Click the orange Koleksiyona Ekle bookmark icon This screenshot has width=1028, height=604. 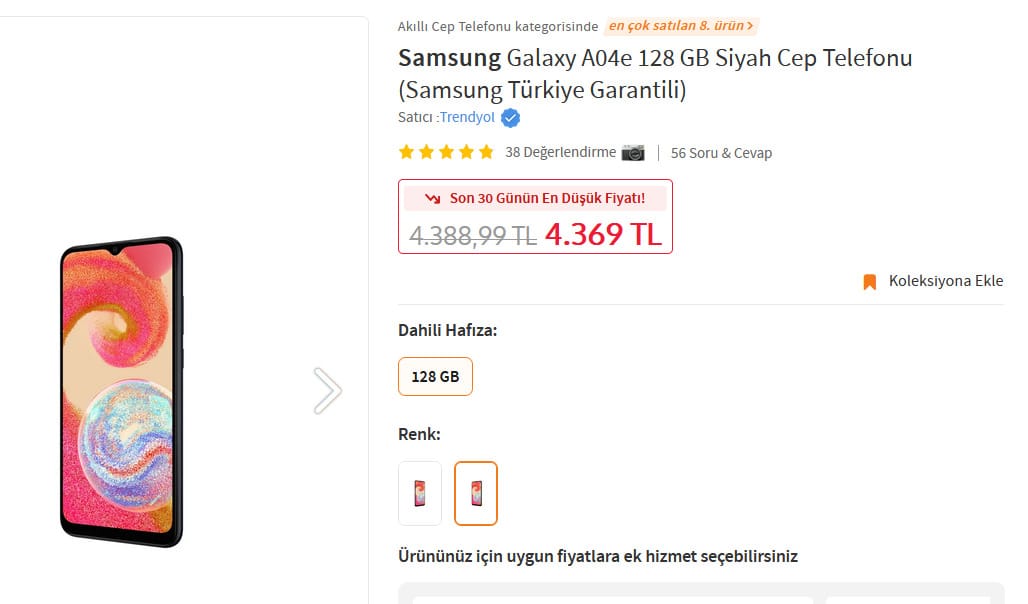click(869, 282)
